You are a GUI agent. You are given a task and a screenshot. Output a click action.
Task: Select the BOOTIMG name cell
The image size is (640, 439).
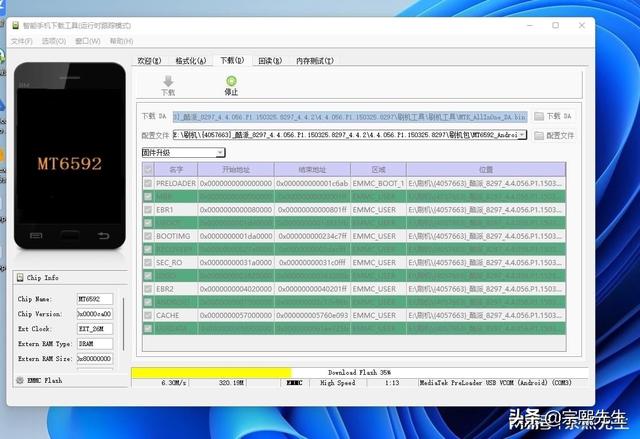click(176, 236)
